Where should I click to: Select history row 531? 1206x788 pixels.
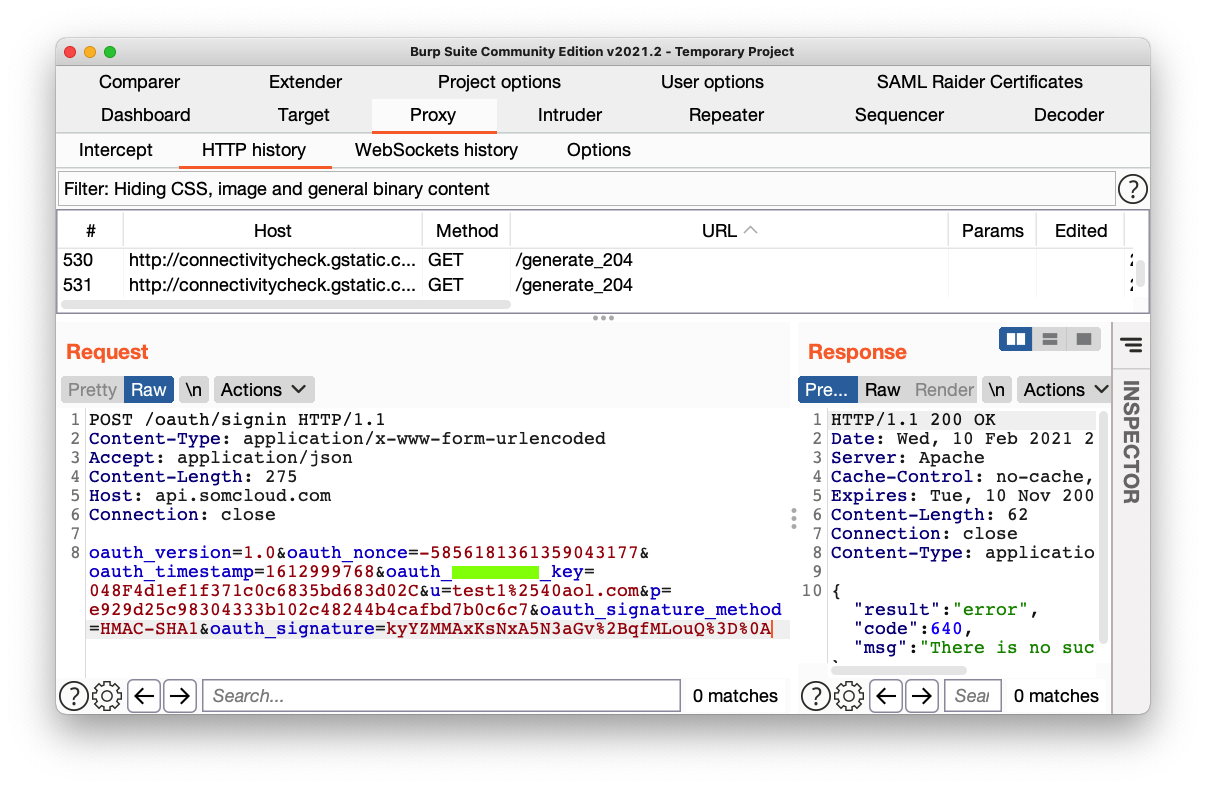pos(596,285)
